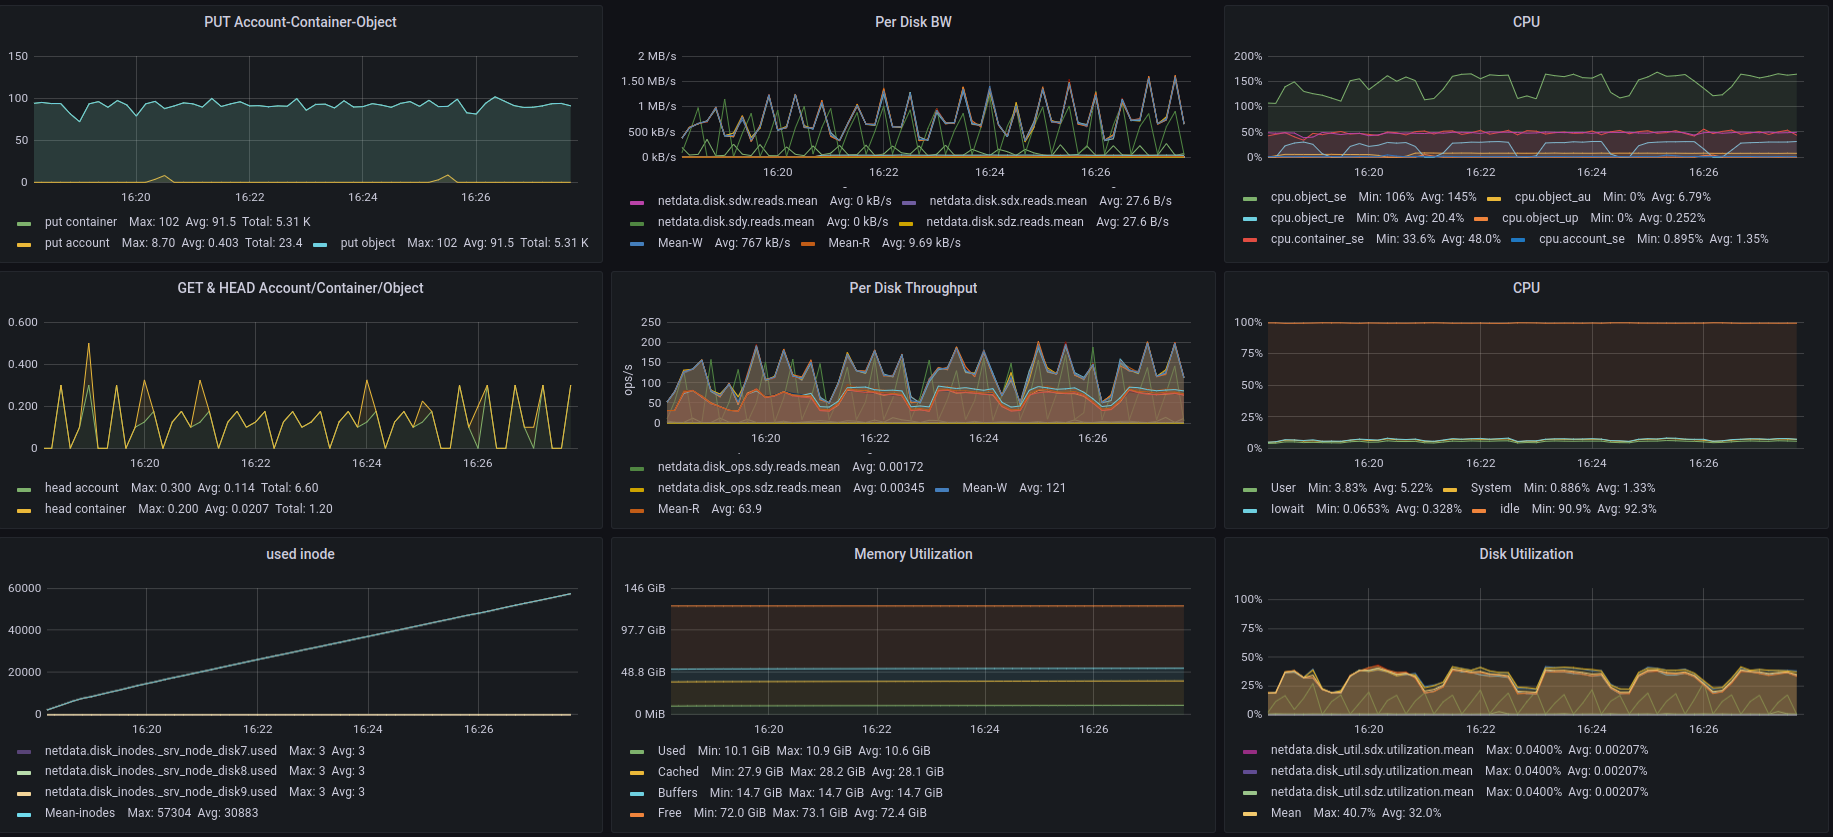
Task: Click color marker for netdata.disk.sdw.reads.mean
Action: point(637,202)
